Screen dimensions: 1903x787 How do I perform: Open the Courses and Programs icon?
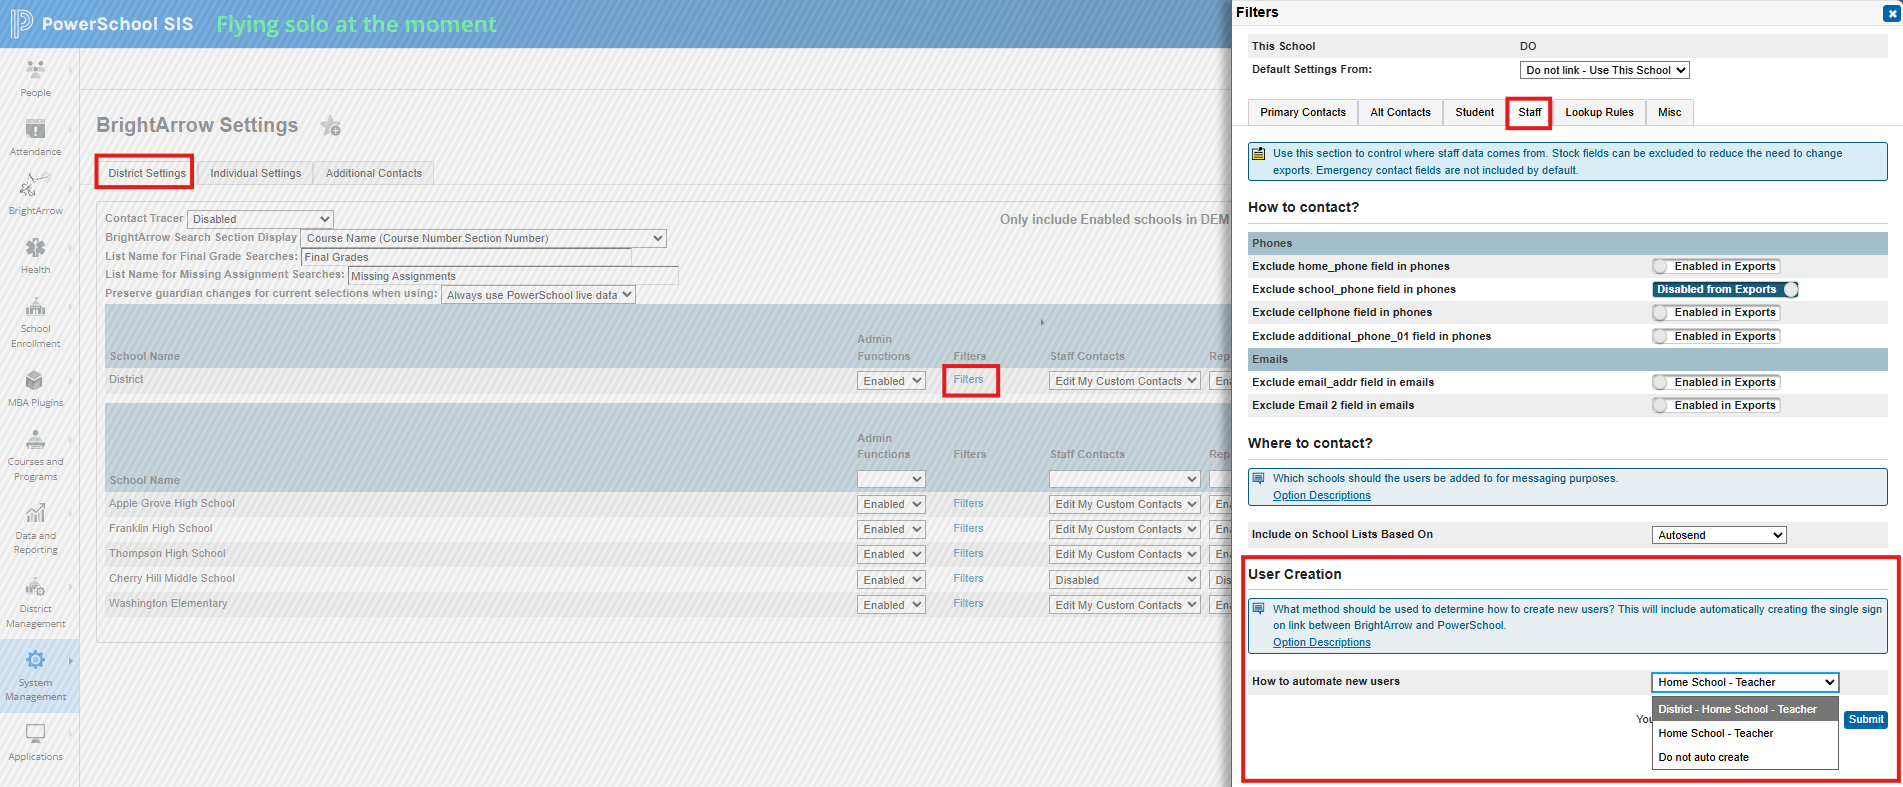click(35, 439)
